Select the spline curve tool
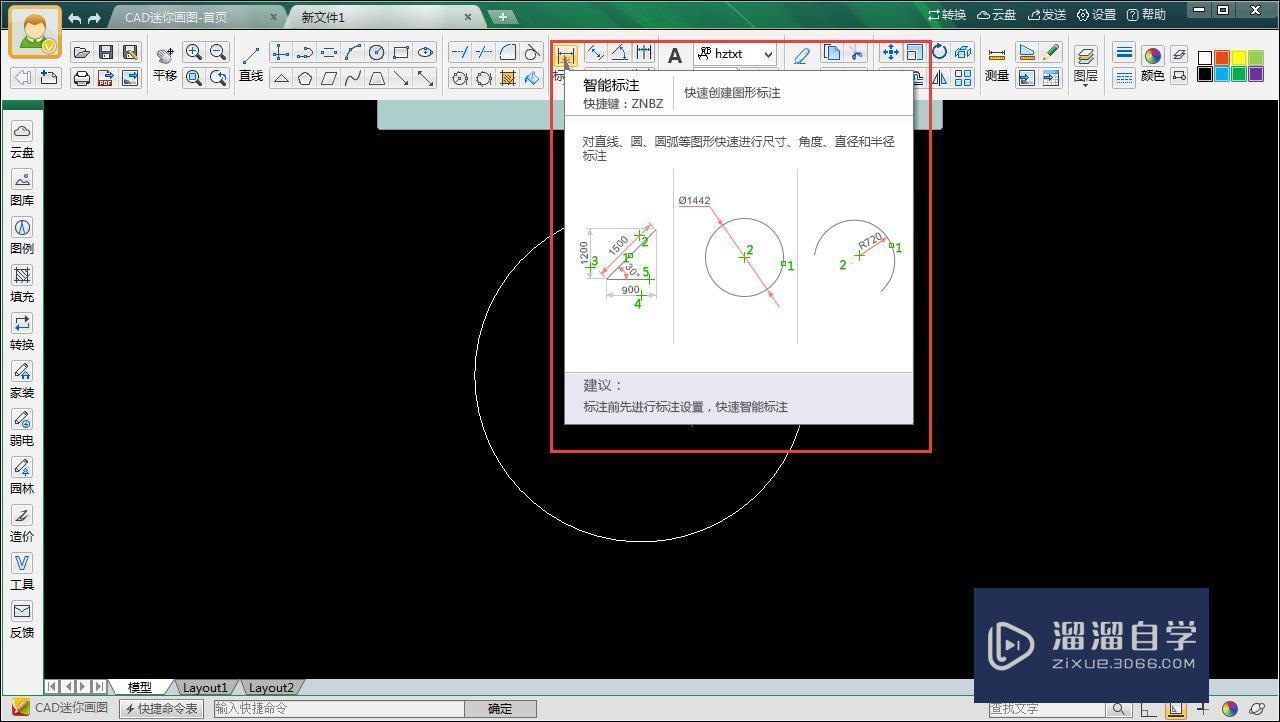This screenshot has width=1280, height=722. coord(353,78)
